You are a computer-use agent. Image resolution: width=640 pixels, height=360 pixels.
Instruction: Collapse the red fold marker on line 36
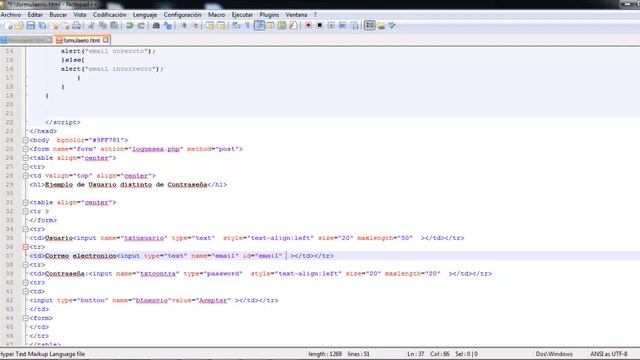pyautogui.click(x=26, y=247)
